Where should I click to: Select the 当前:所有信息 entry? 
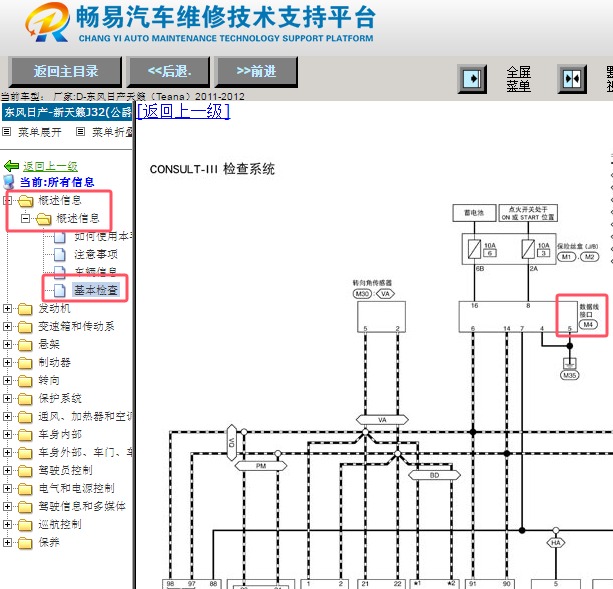coord(57,182)
